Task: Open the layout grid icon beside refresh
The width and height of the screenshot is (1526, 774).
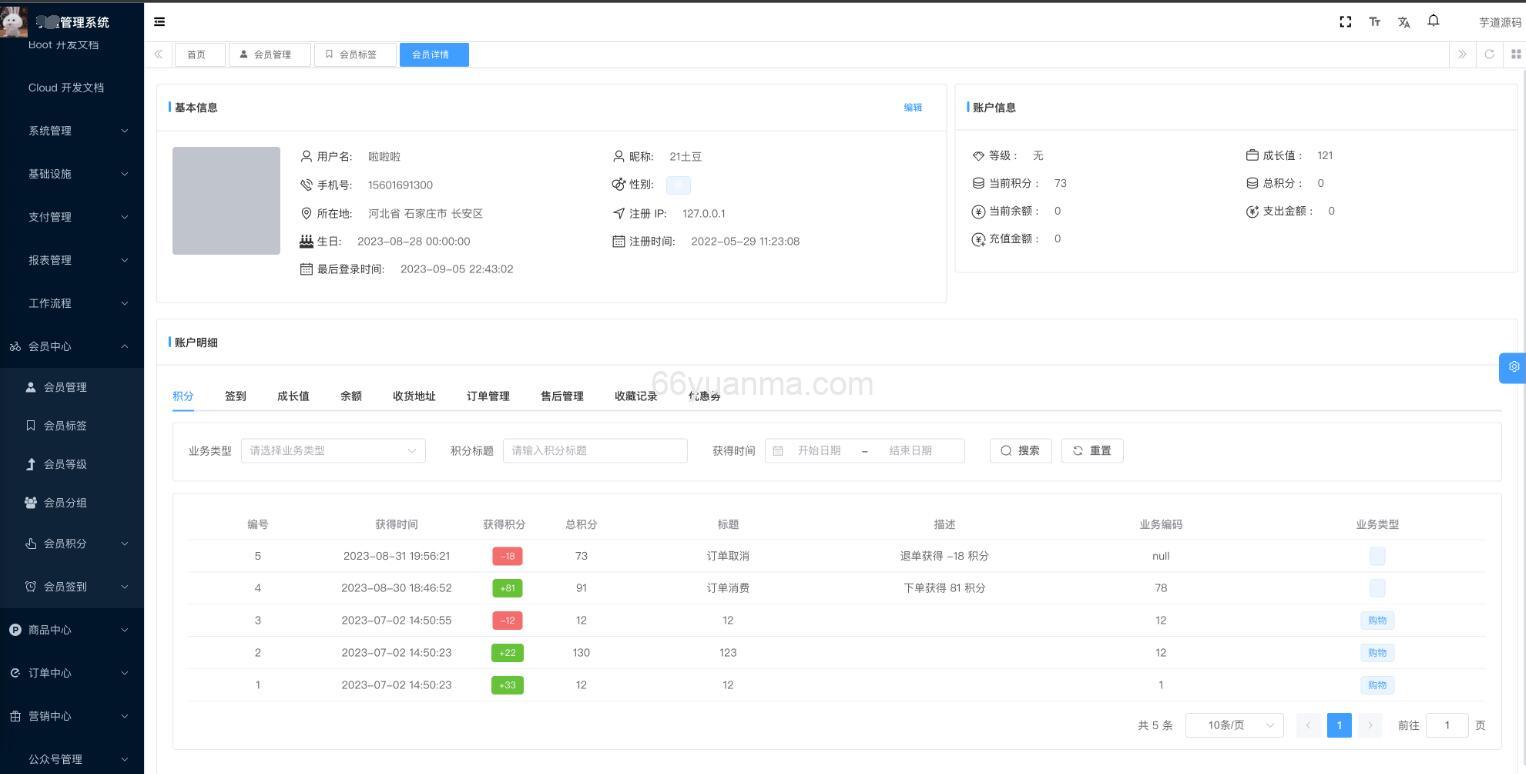Action: coord(1515,55)
